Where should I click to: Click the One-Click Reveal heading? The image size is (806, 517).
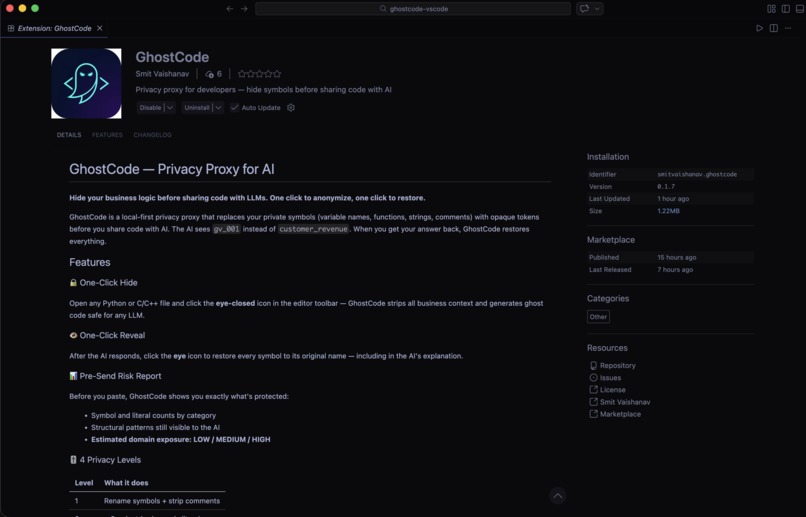(107, 335)
